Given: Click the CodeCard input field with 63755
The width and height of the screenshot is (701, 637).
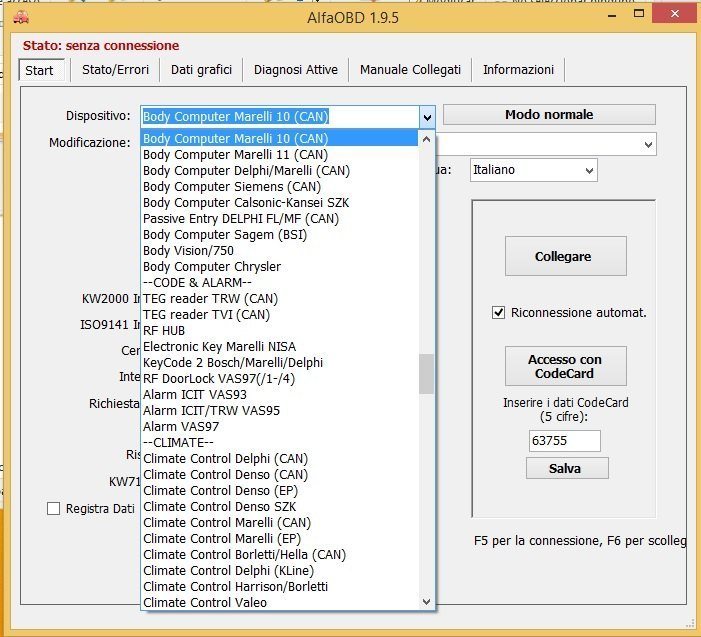Looking at the screenshot, I should point(564,441).
